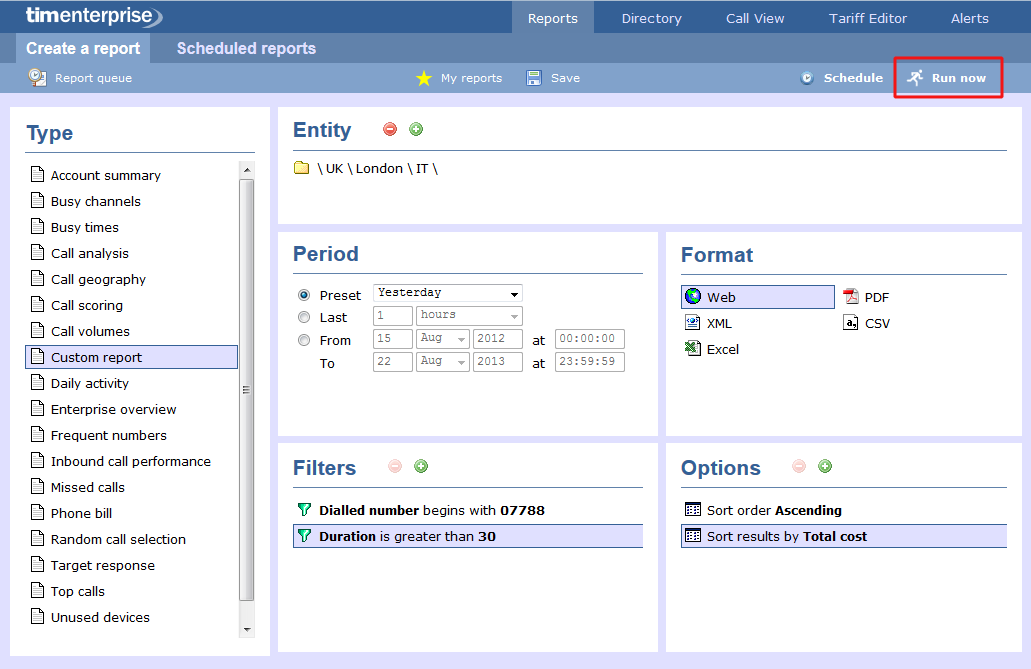Viewport: 1031px width, 669px height.
Task: Click the My reports star icon
Action: coord(424,78)
